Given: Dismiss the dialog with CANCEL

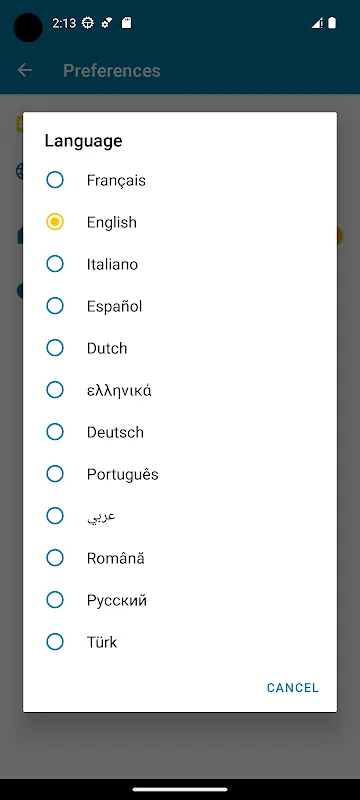Looking at the screenshot, I should [x=293, y=687].
